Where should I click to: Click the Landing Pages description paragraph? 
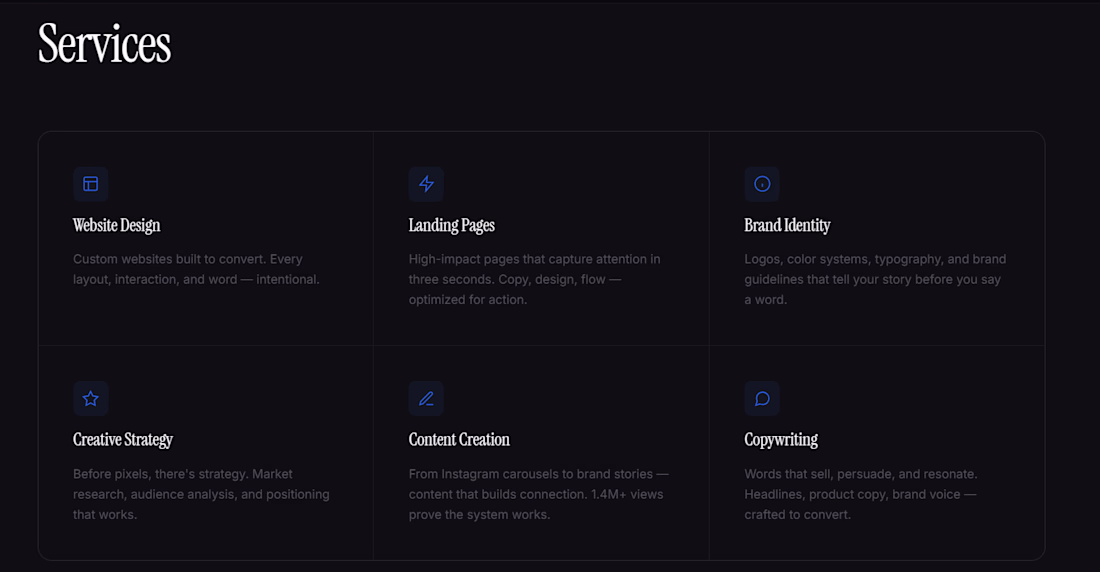(x=535, y=279)
